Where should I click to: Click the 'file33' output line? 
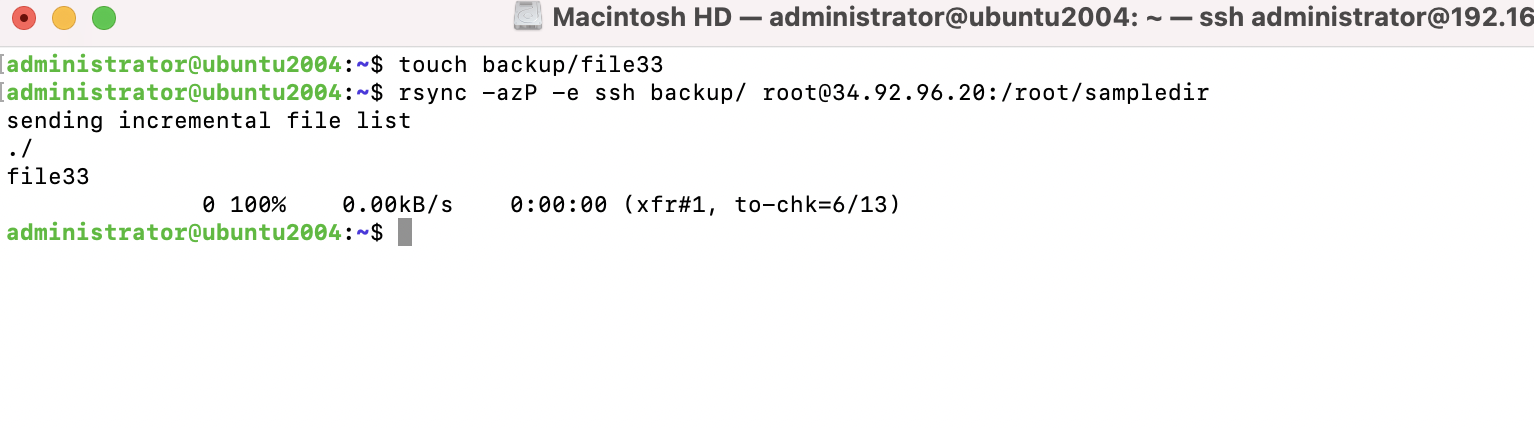(x=48, y=177)
